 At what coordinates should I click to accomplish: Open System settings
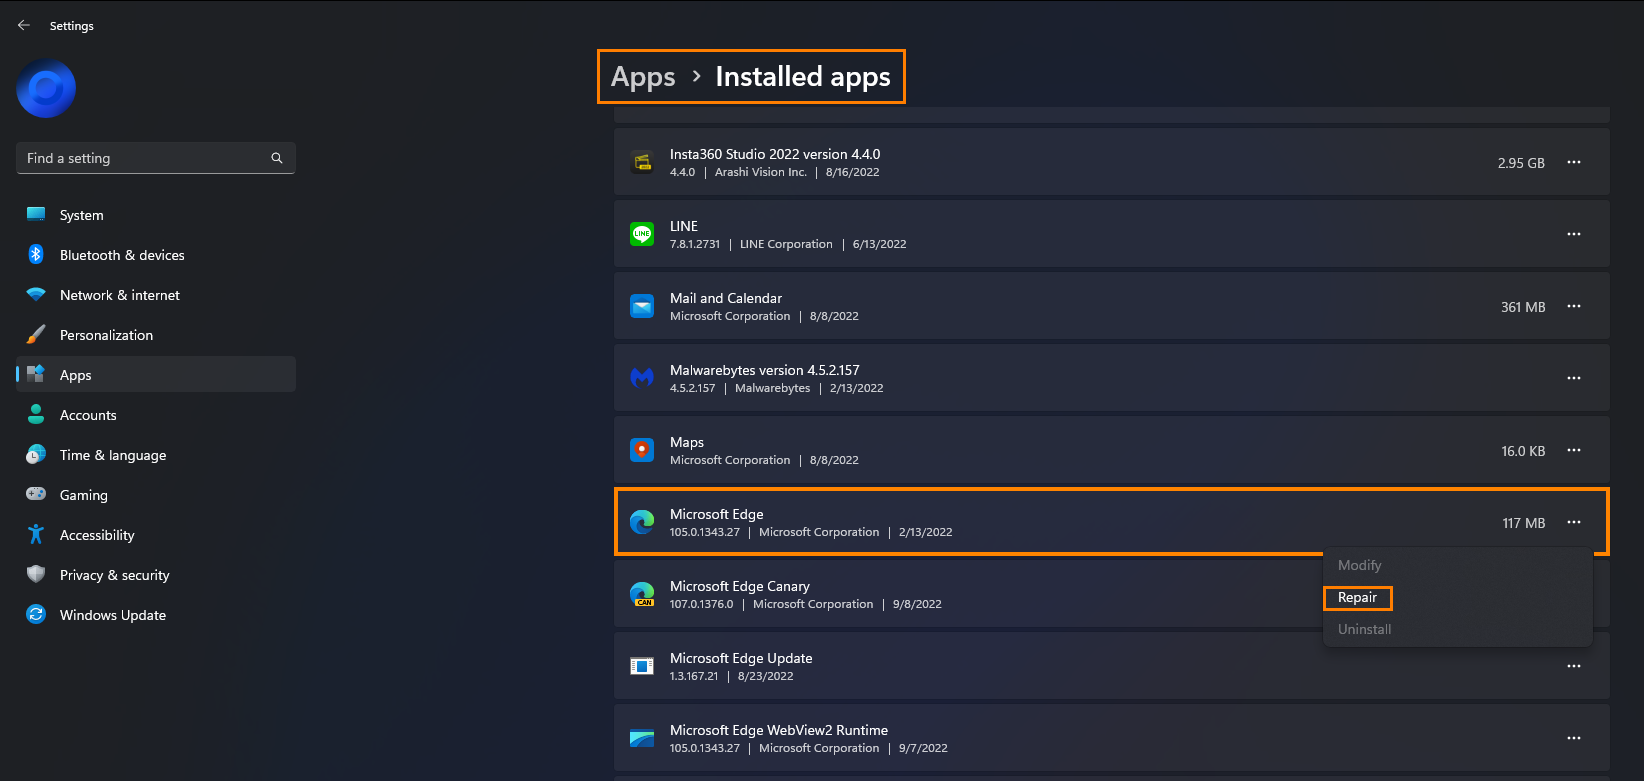(156, 215)
